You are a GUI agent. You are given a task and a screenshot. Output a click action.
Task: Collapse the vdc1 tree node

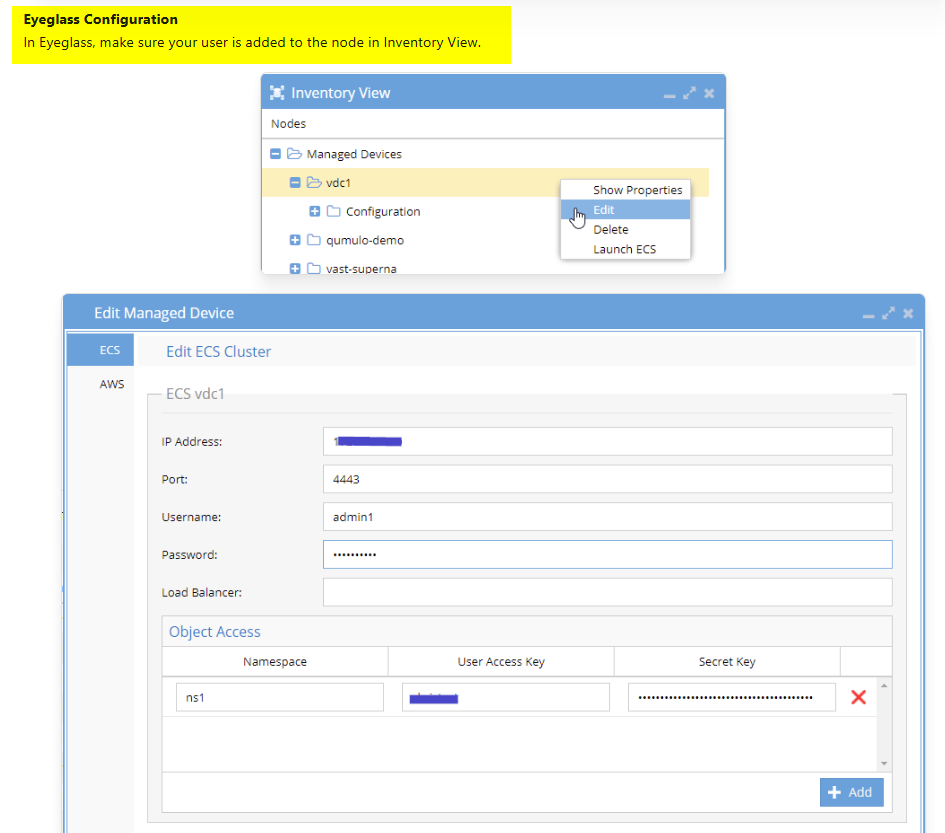click(x=295, y=183)
